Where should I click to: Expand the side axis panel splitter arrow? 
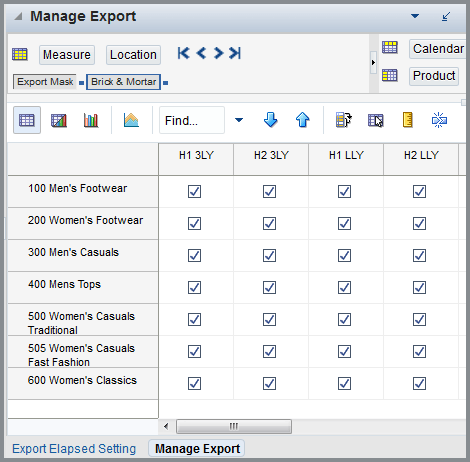click(x=373, y=62)
